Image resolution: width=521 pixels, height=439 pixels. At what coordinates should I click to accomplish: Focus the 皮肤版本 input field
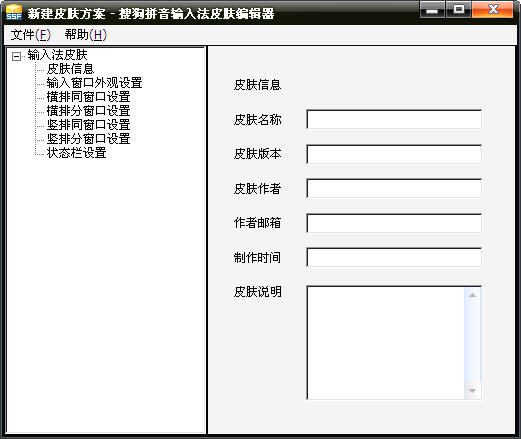(x=394, y=154)
